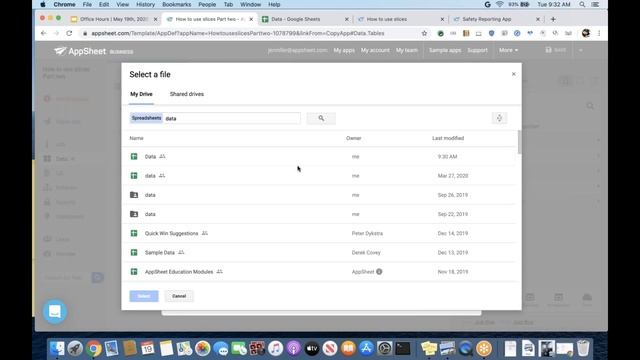
Task: Open Podcasts from the Dock
Action: pyautogui.click(x=293, y=349)
